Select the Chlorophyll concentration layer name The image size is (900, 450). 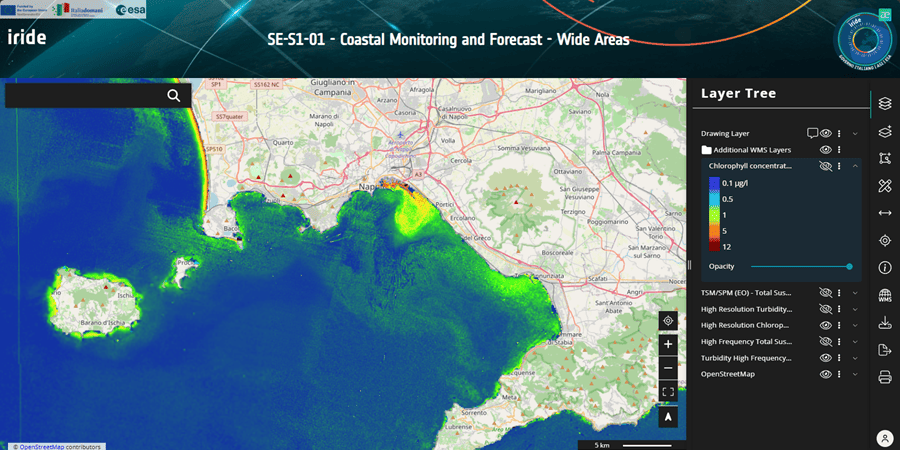click(750, 166)
